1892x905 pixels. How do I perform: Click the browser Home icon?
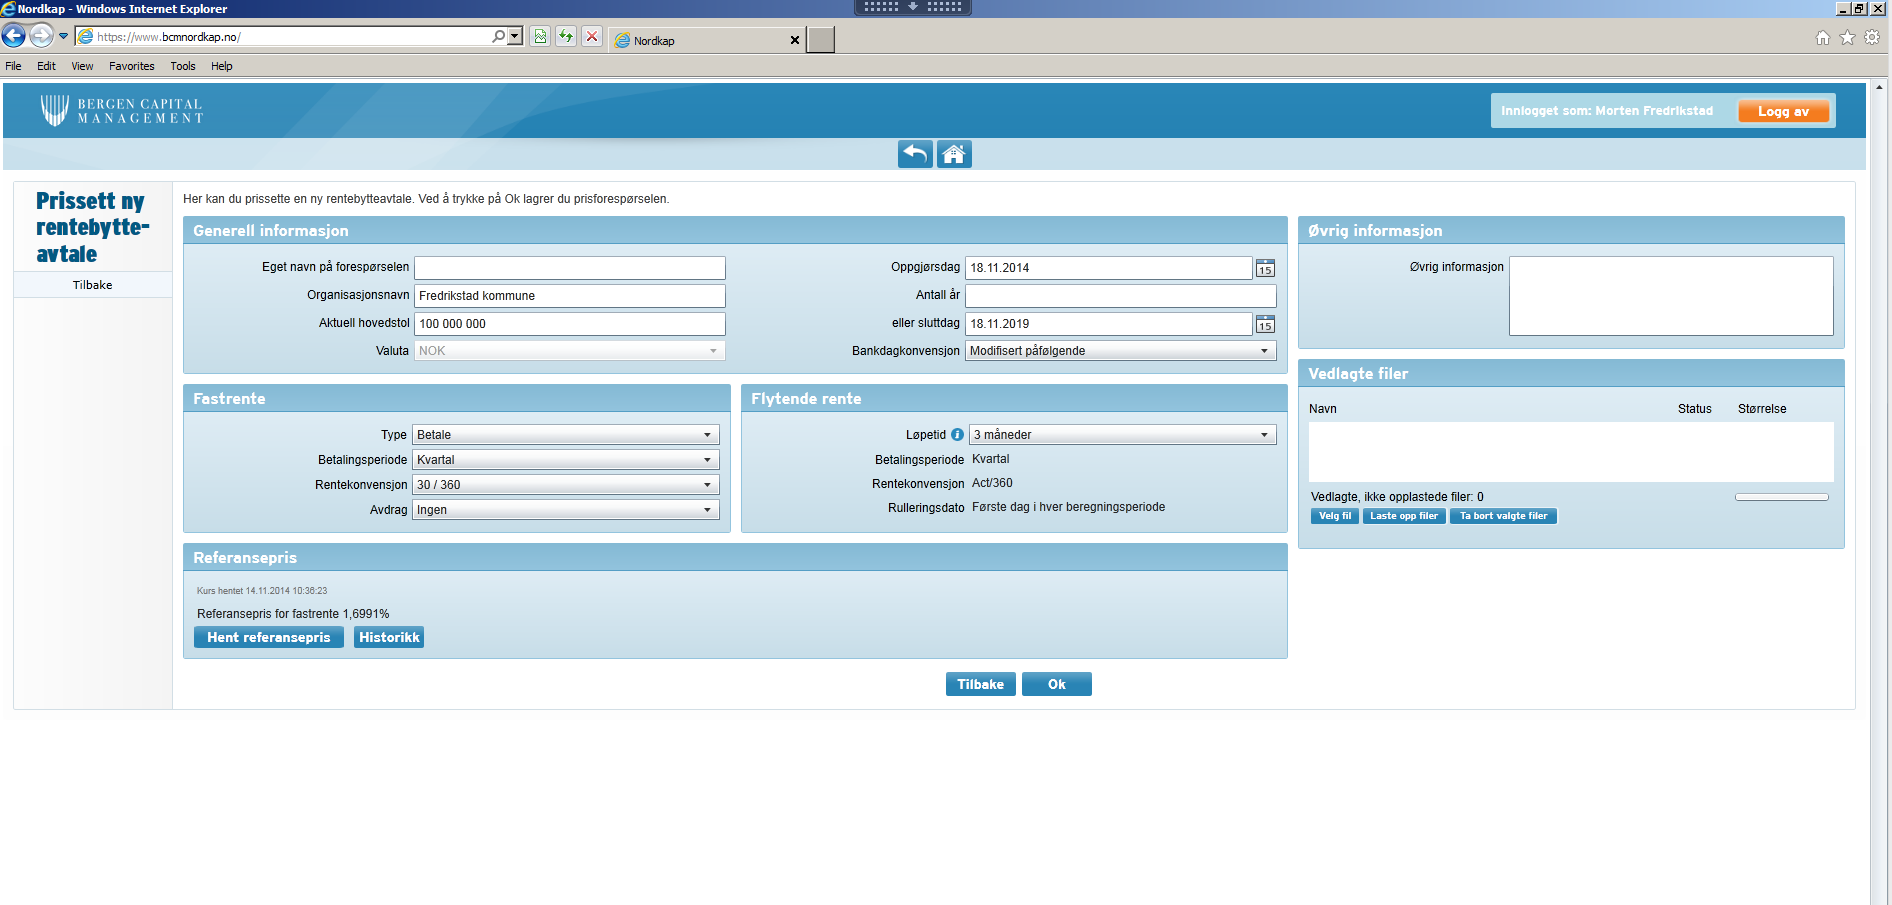click(1823, 38)
